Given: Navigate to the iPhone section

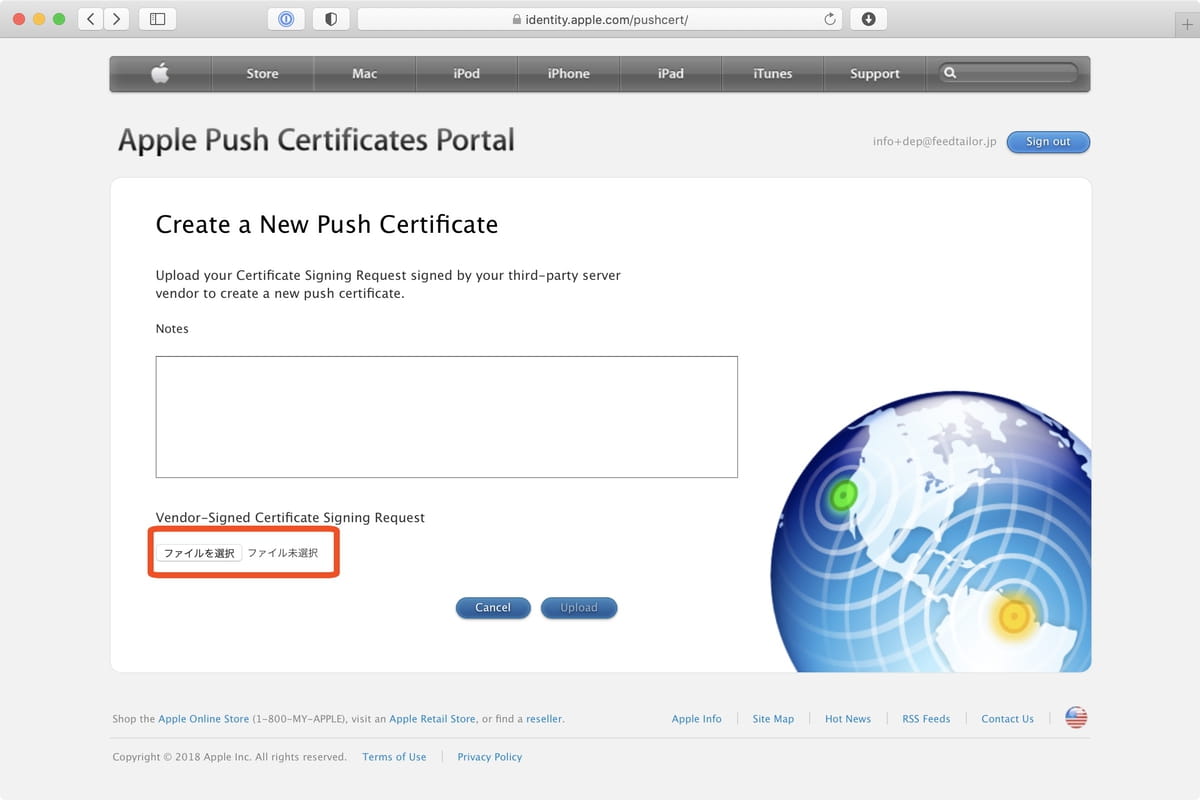Looking at the screenshot, I should click(569, 73).
